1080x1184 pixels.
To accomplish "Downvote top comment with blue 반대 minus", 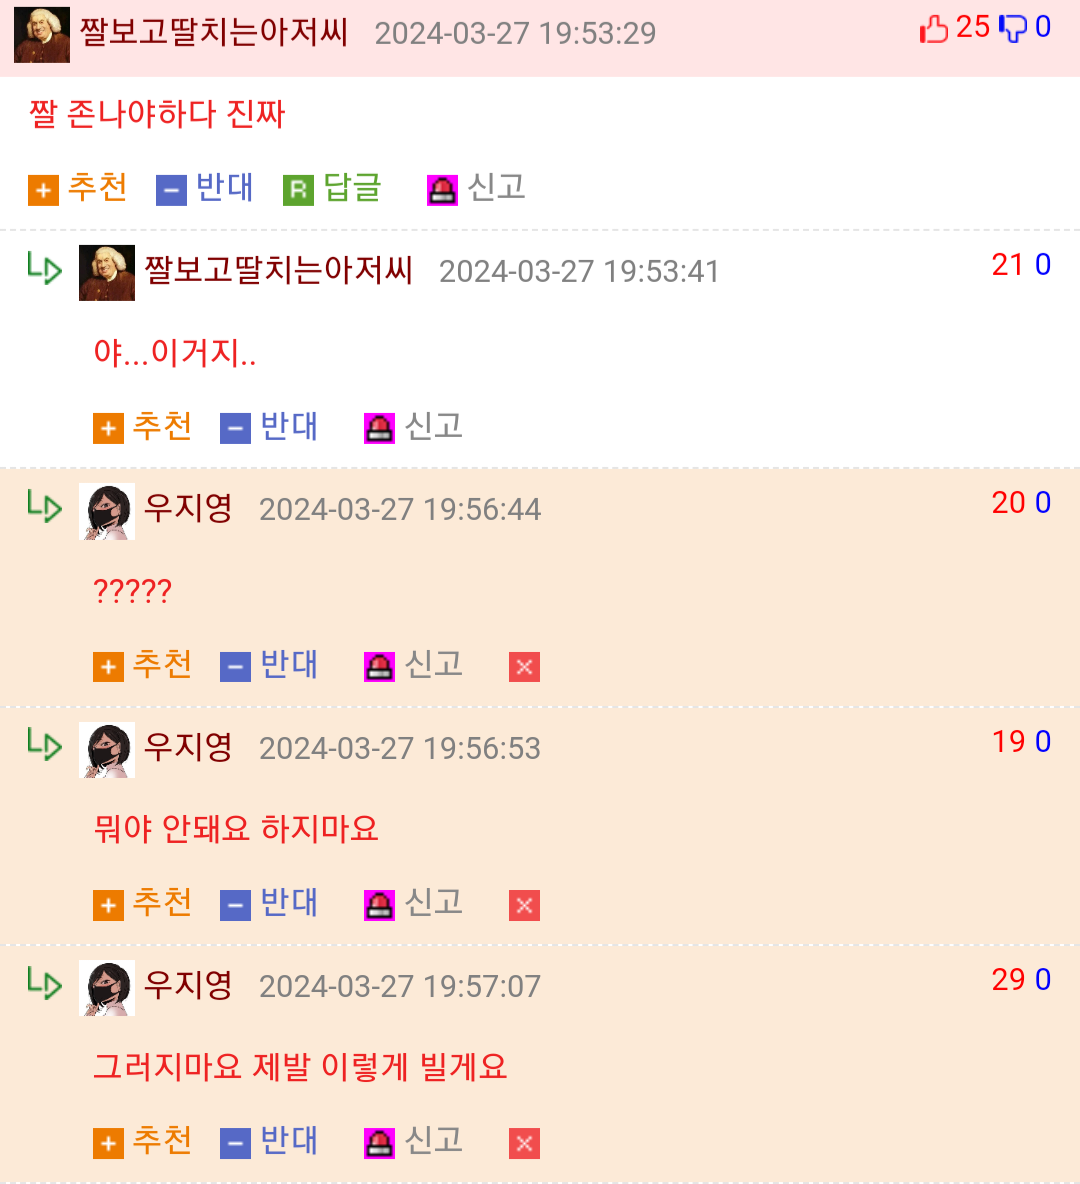I will pyautogui.click(x=205, y=188).
